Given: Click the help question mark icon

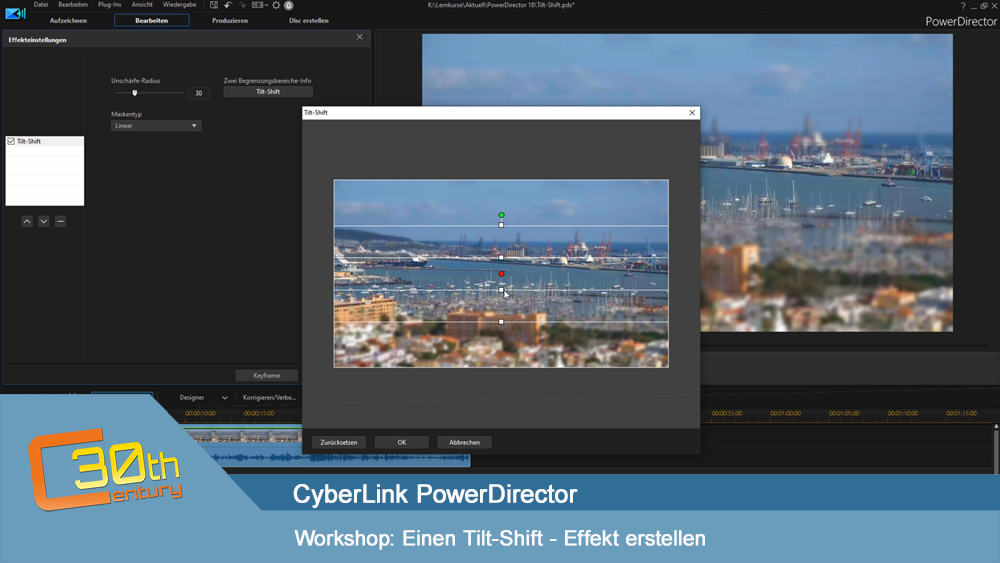Looking at the screenshot, I should pyautogui.click(x=962, y=5).
